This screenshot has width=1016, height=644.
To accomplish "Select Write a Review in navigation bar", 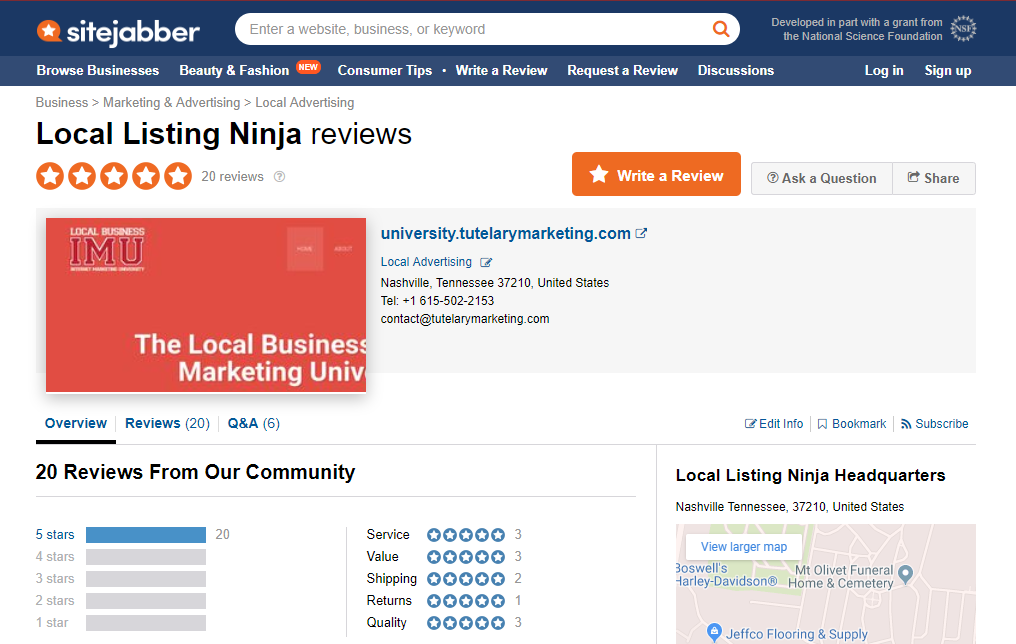I will pyautogui.click(x=502, y=71).
